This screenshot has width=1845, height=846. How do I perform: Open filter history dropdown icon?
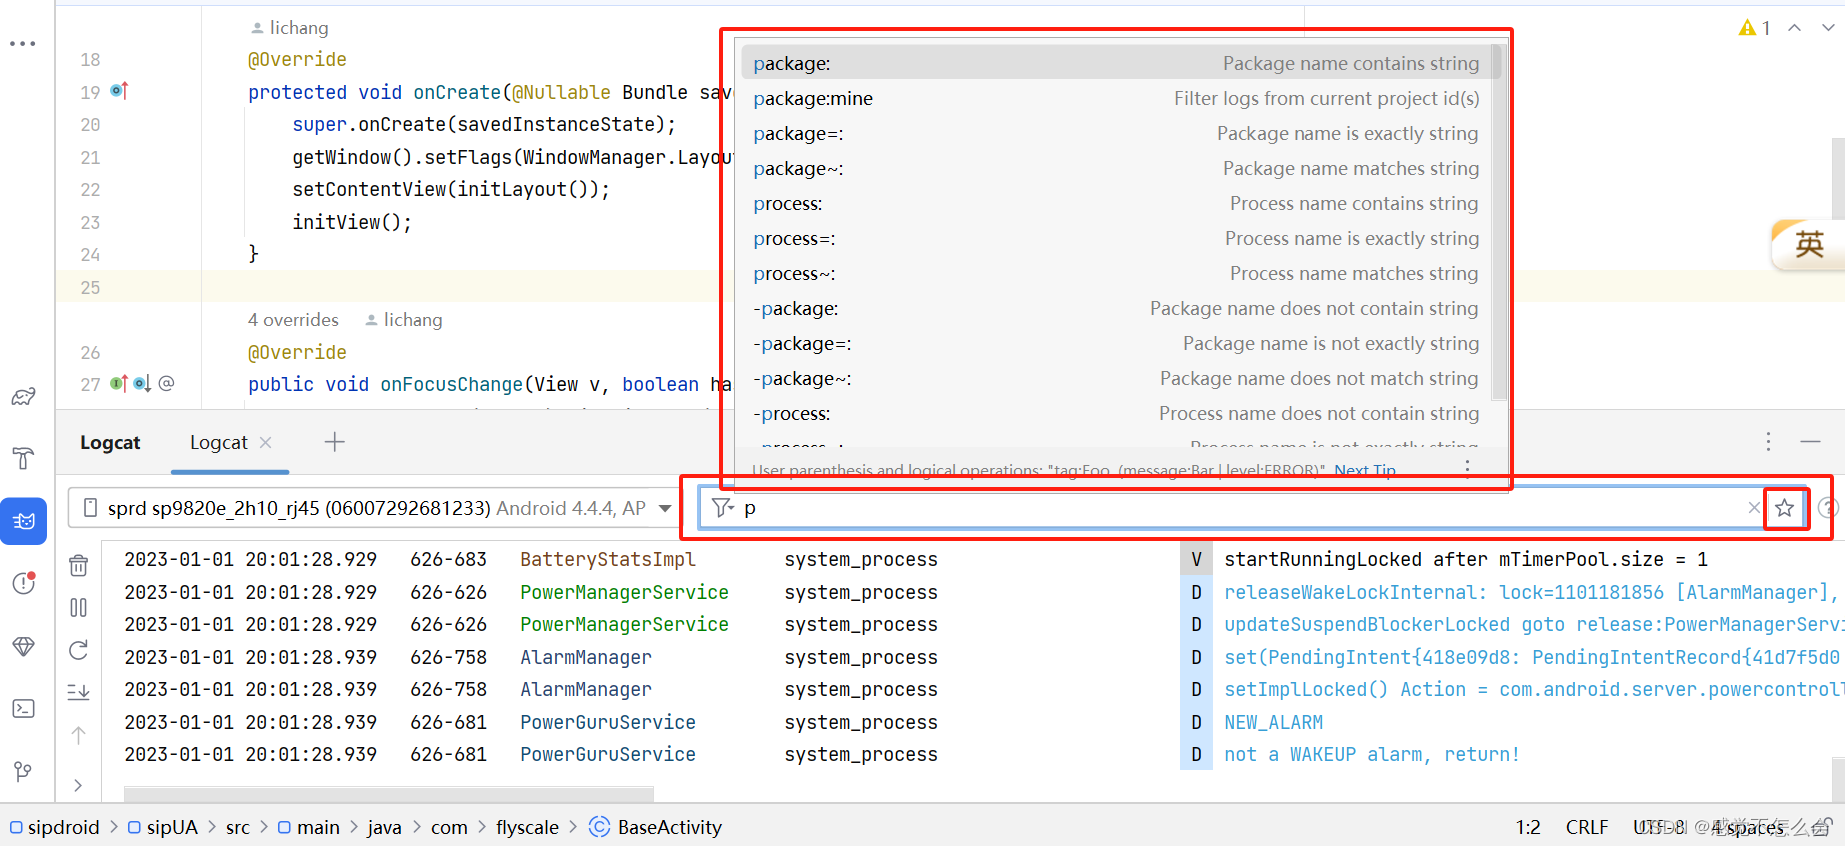(723, 508)
